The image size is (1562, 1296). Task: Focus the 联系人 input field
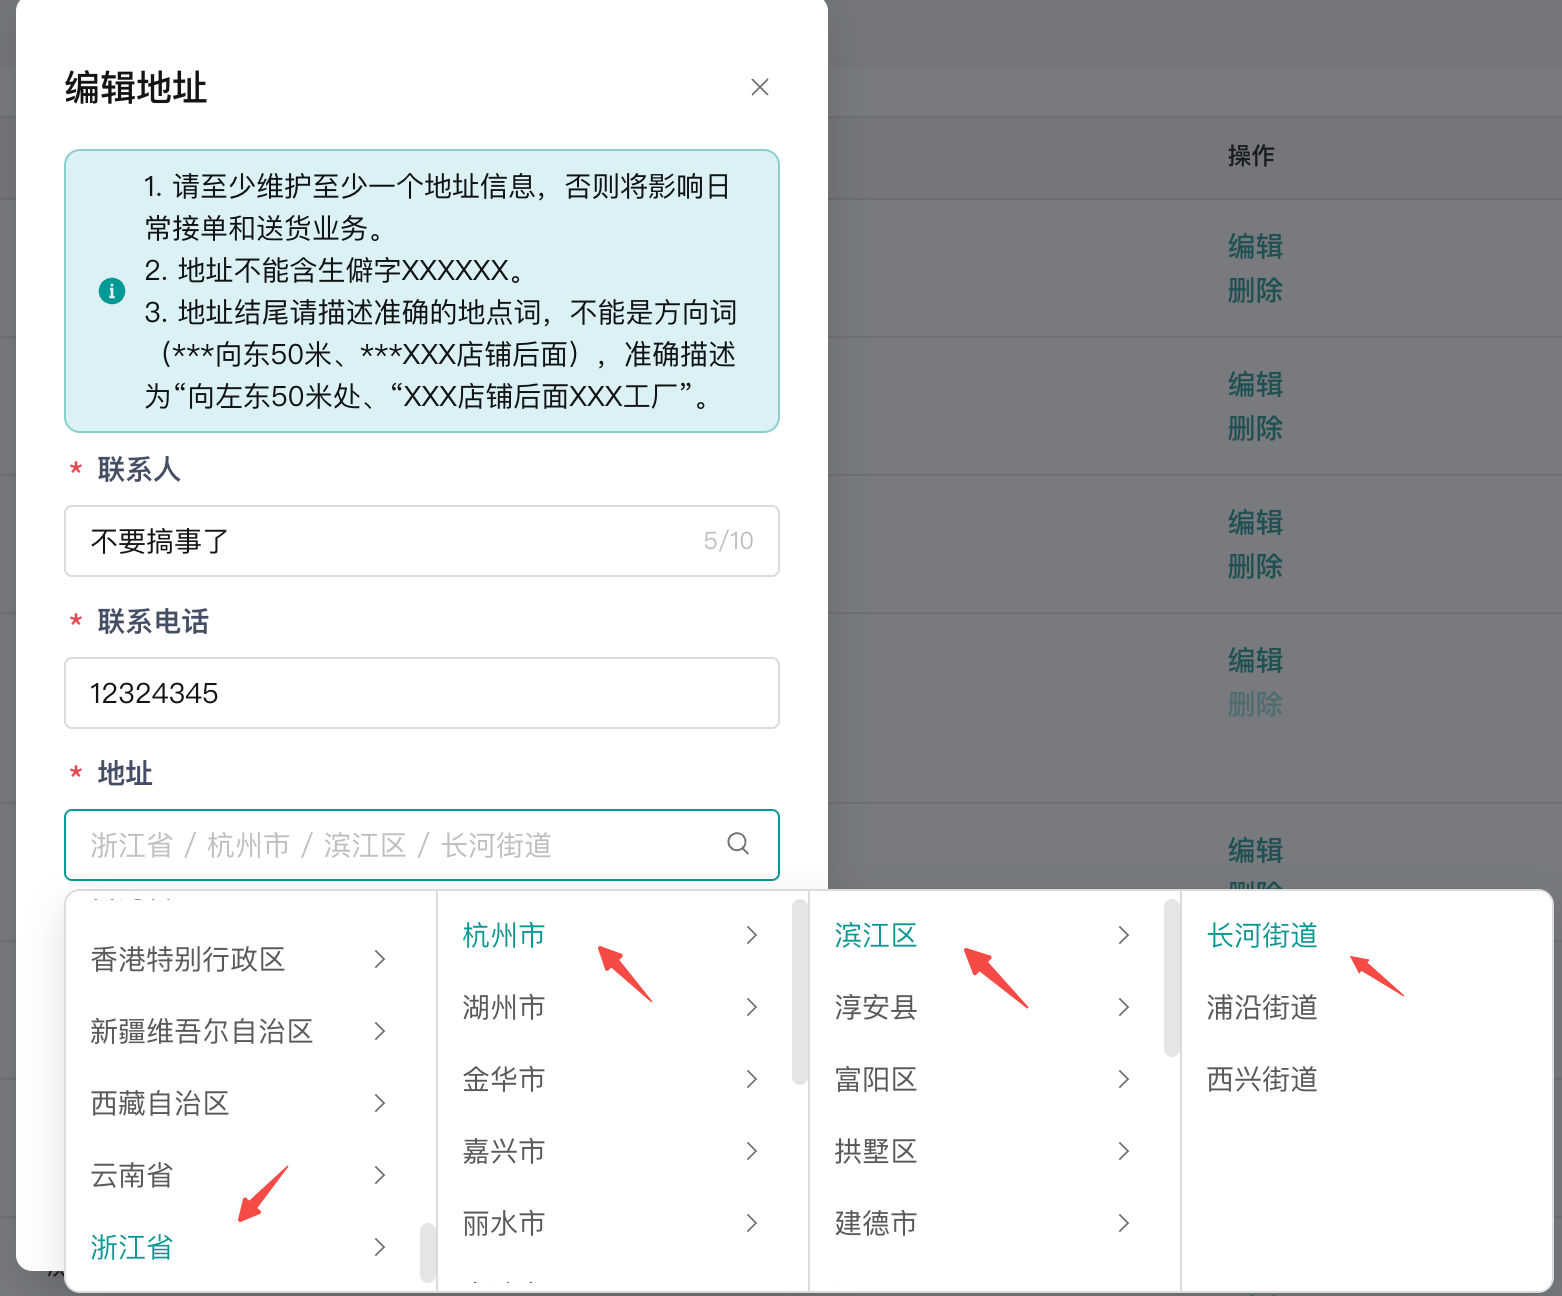pos(422,541)
